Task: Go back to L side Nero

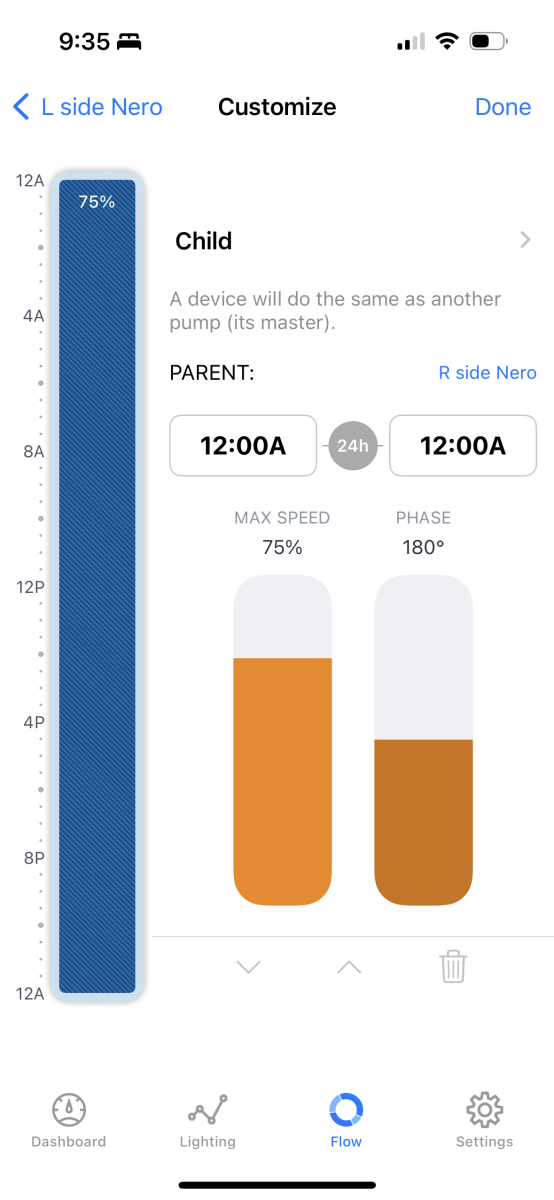Action: pos(87,107)
